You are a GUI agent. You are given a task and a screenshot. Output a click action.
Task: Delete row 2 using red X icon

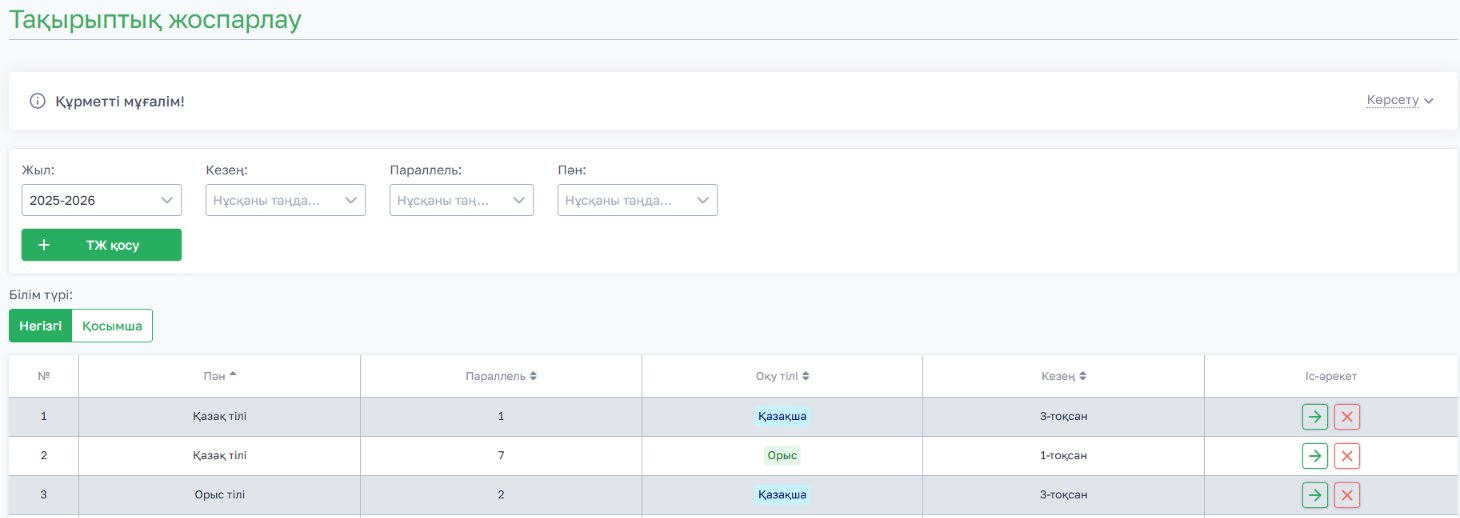pyautogui.click(x=1347, y=456)
